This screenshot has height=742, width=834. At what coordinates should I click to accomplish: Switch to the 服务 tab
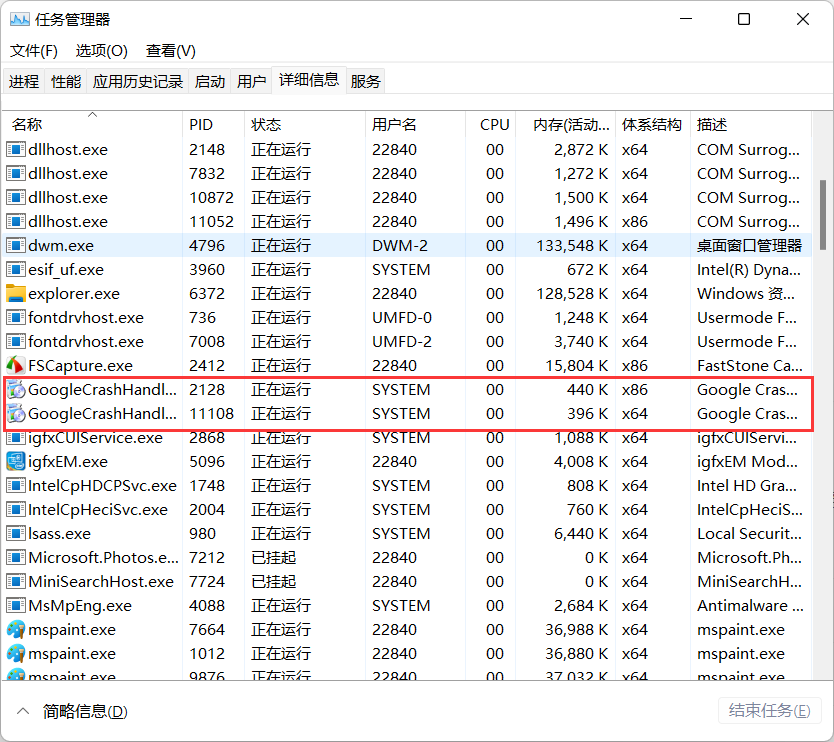[365, 81]
